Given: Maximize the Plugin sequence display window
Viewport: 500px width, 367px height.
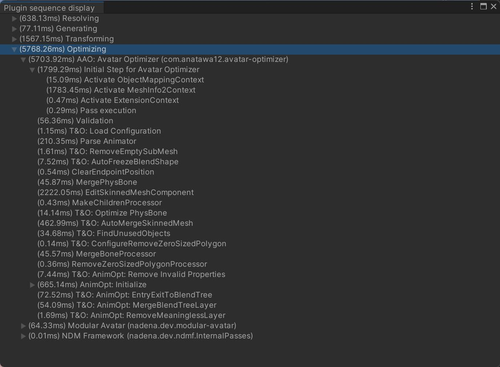Looking at the screenshot, I should (x=483, y=7).
